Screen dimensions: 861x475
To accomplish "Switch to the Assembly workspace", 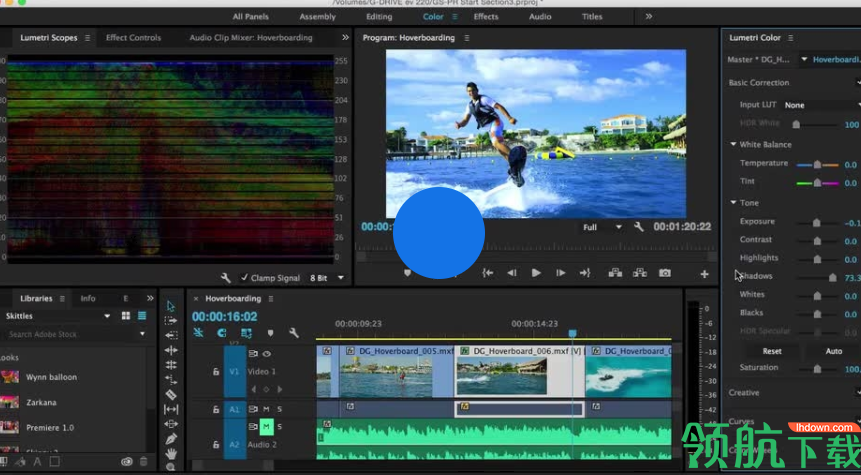I will pyautogui.click(x=317, y=16).
